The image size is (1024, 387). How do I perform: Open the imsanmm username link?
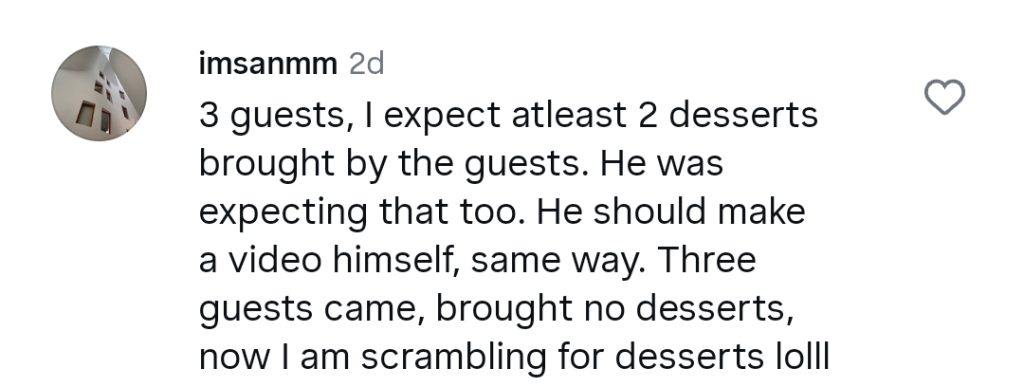click(268, 65)
